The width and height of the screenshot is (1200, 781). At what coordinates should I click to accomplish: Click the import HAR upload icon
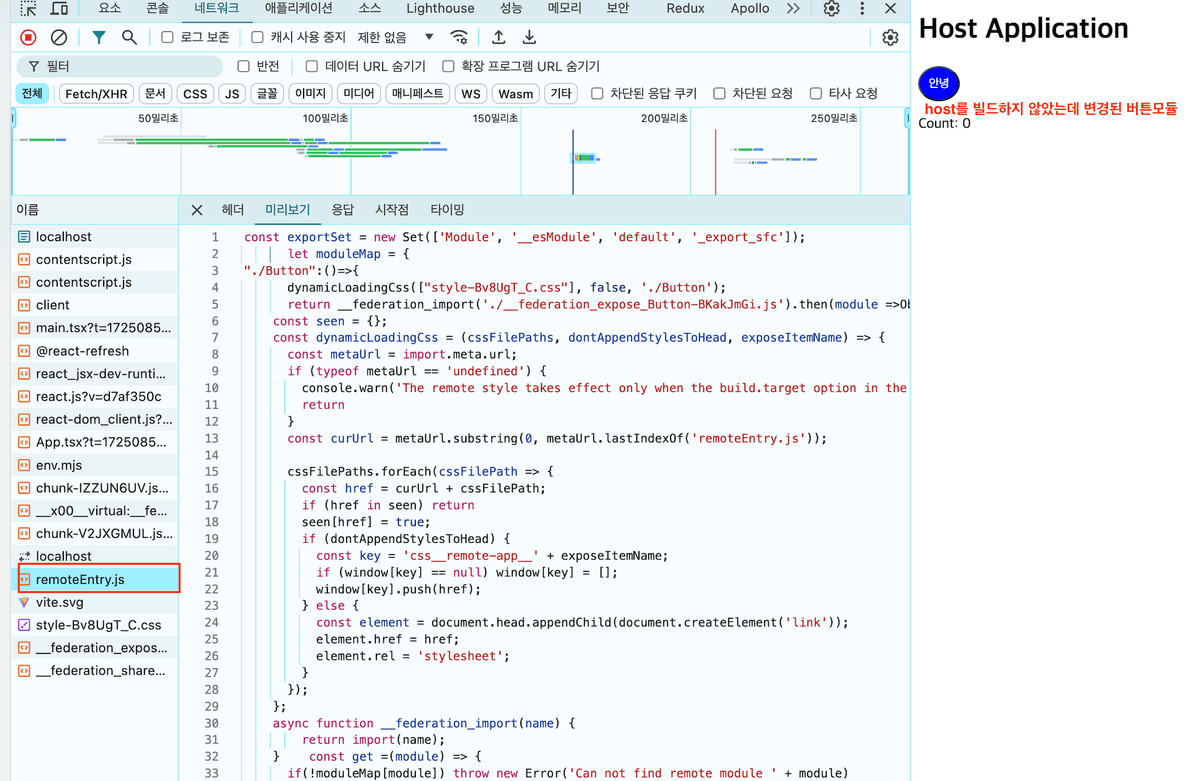coord(498,37)
